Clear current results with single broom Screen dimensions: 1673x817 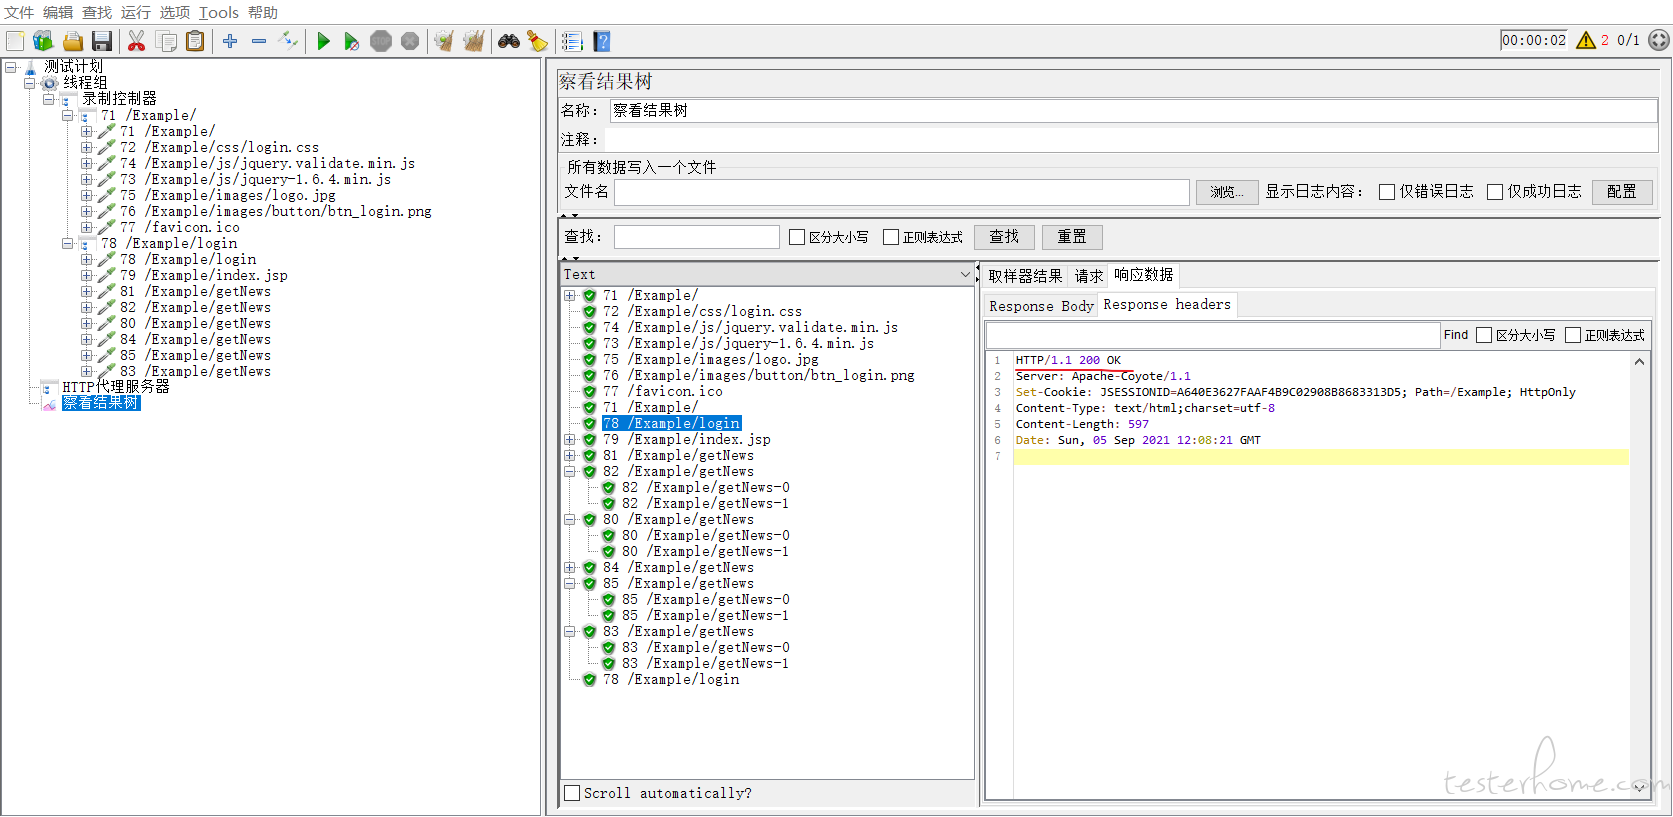tap(444, 41)
